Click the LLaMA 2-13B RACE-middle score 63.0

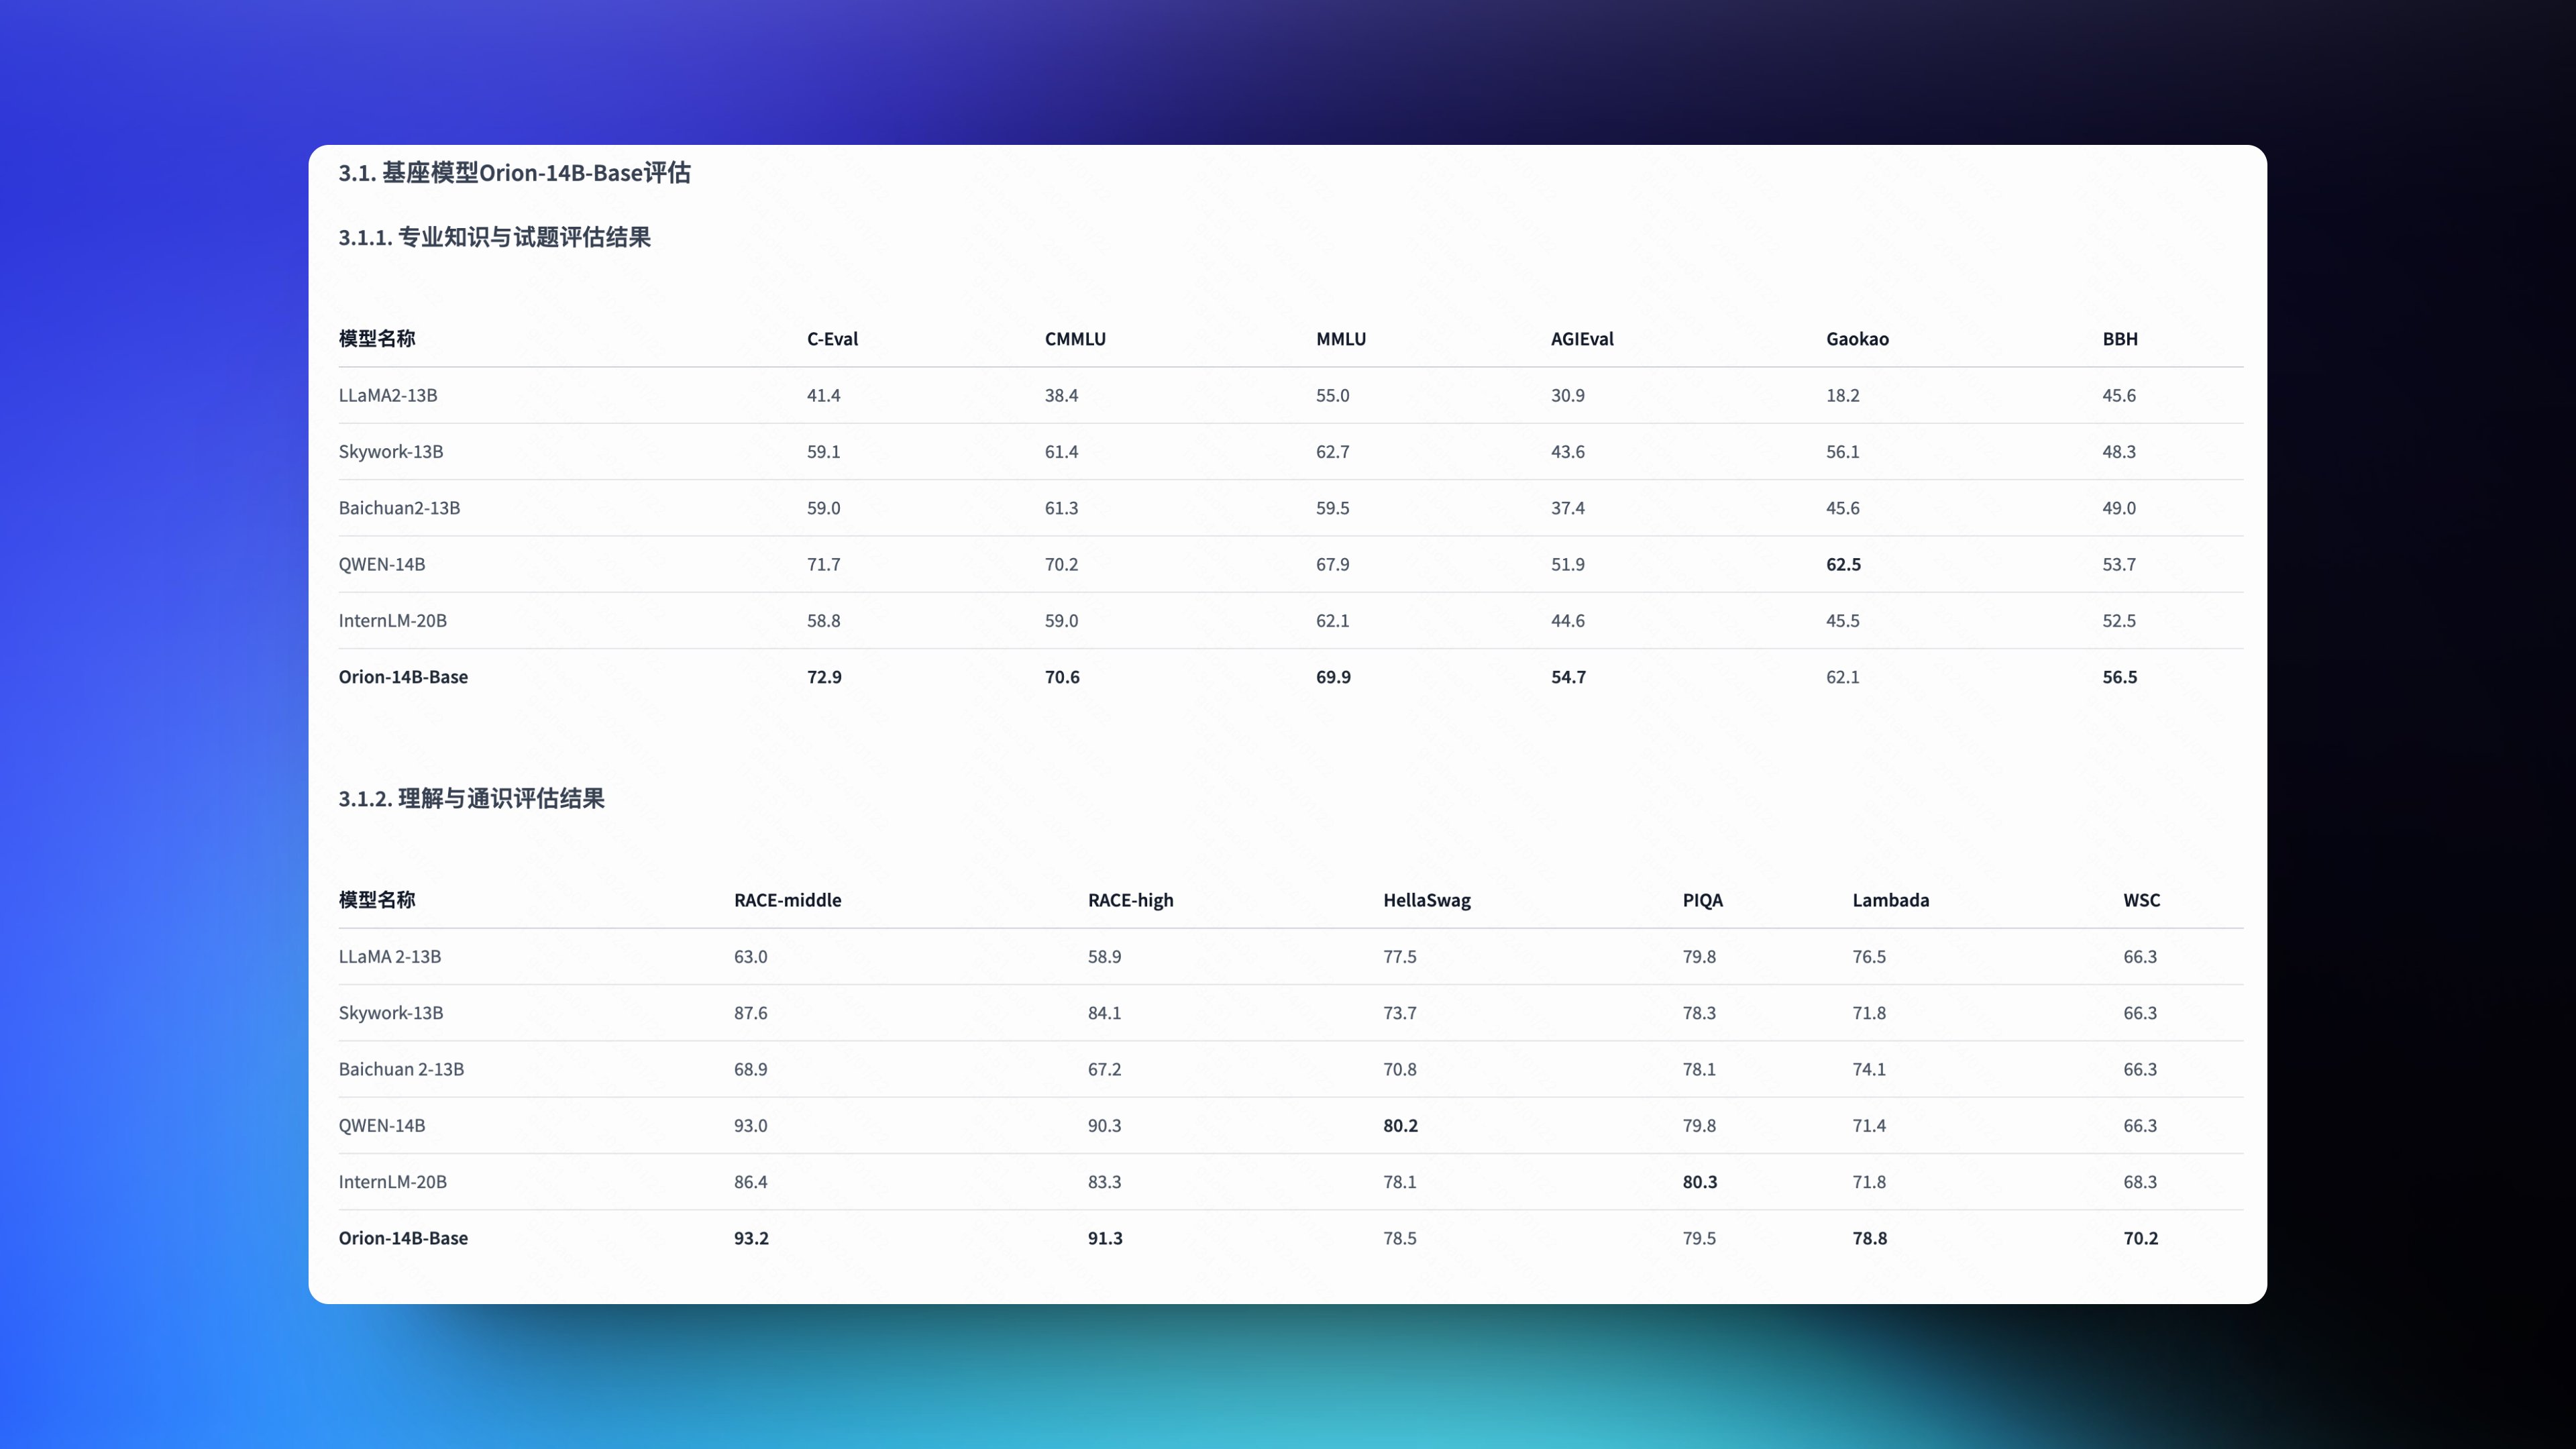pos(750,957)
